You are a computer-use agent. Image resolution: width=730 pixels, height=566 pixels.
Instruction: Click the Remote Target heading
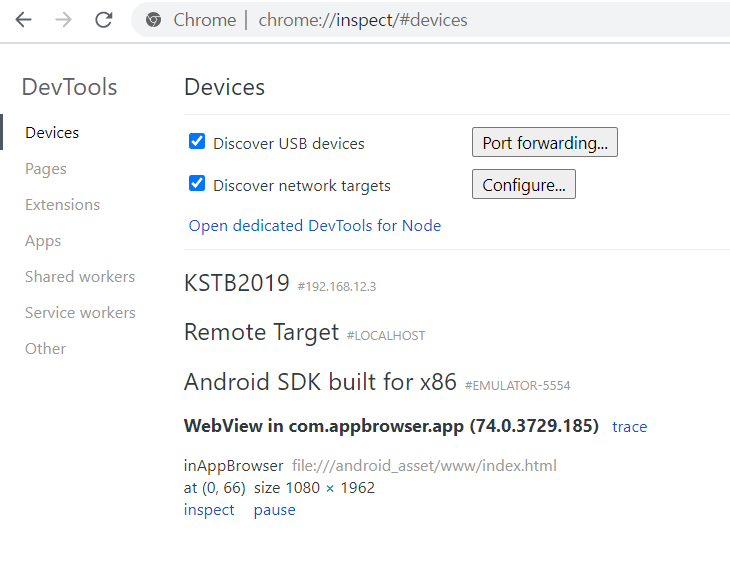pyautogui.click(x=262, y=332)
